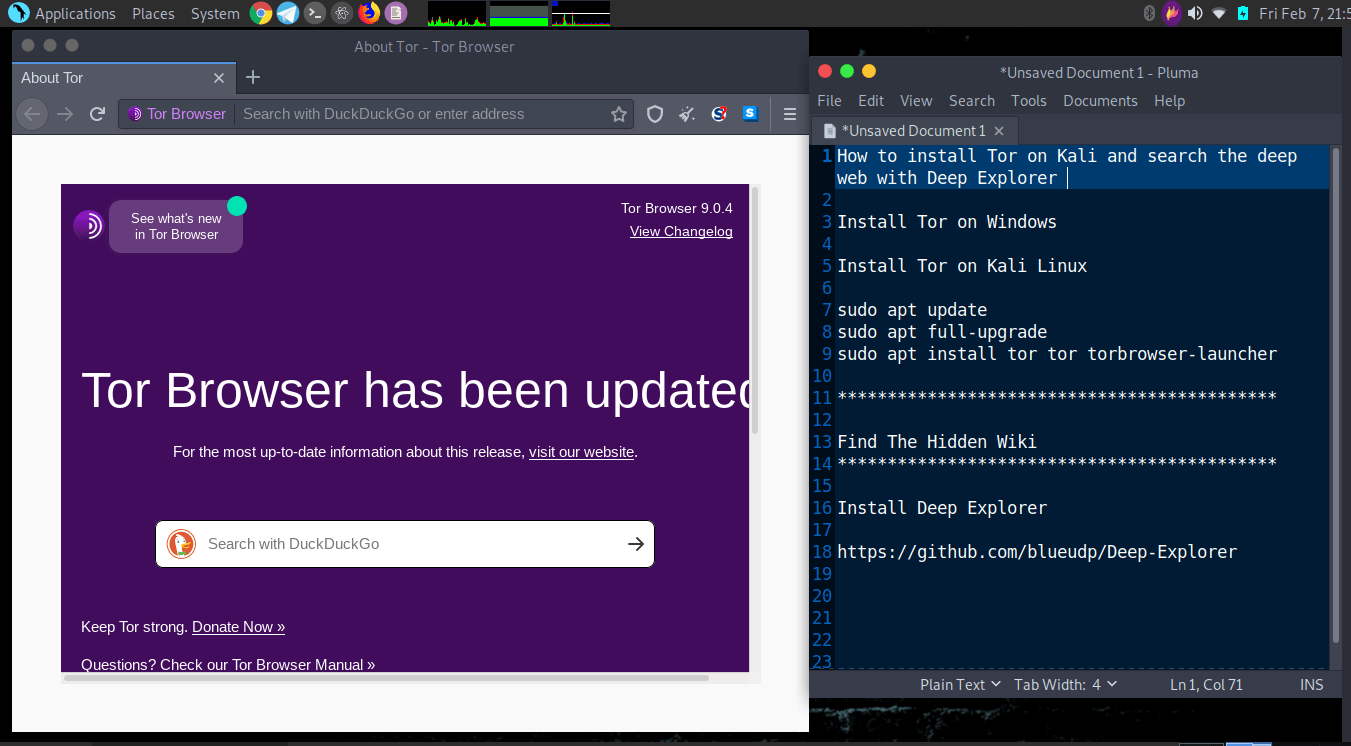Click the Tor onion logo on page
This screenshot has height=746, width=1351.
[x=88, y=225]
